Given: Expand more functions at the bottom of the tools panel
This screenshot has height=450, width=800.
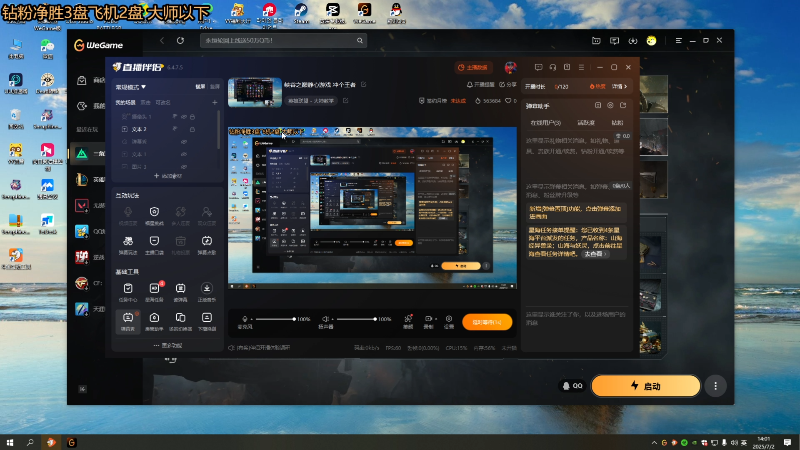Looking at the screenshot, I should tap(167, 345).
